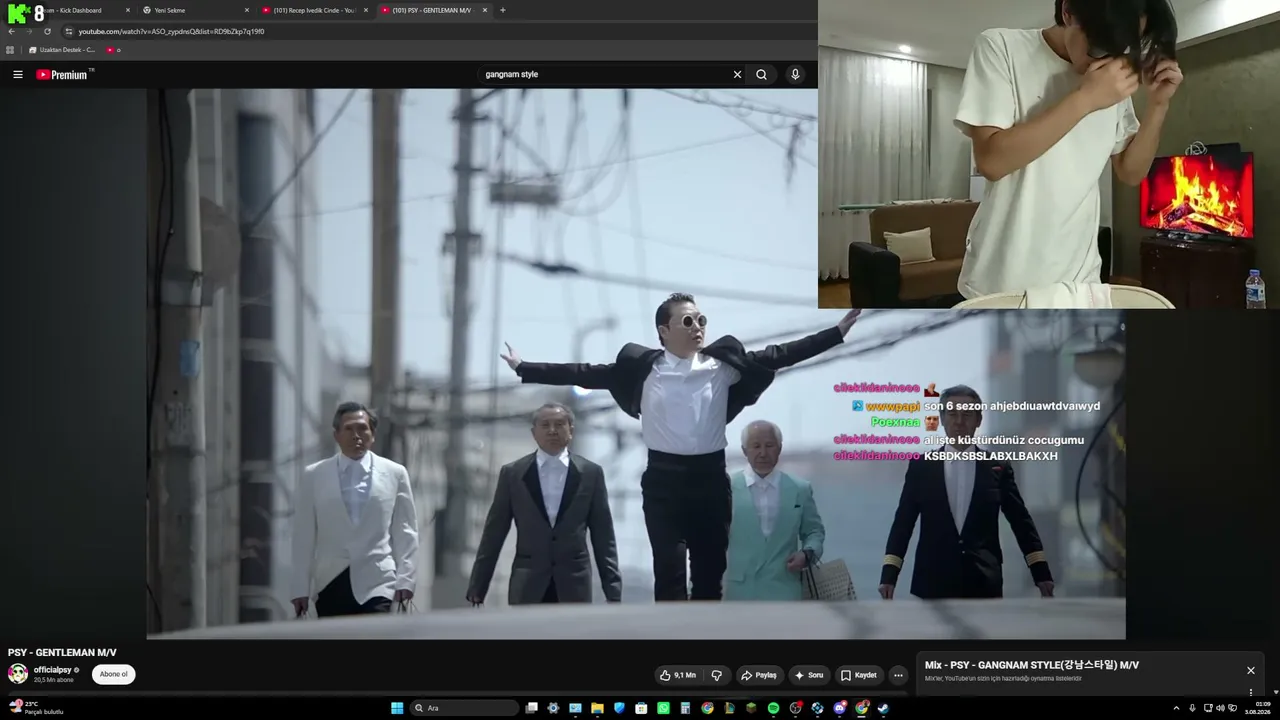Screen dimensions: 1280x720
Task: Reload the YouTube page
Action: pyautogui.click(x=47, y=31)
